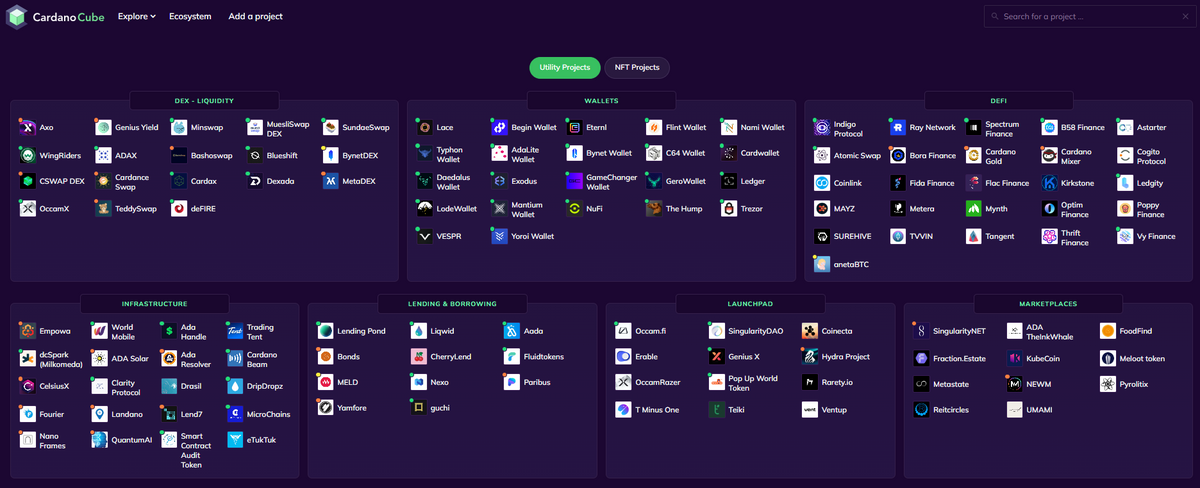Click the Eternl wallet icon
This screenshot has height=488, width=1200.
(x=574, y=128)
